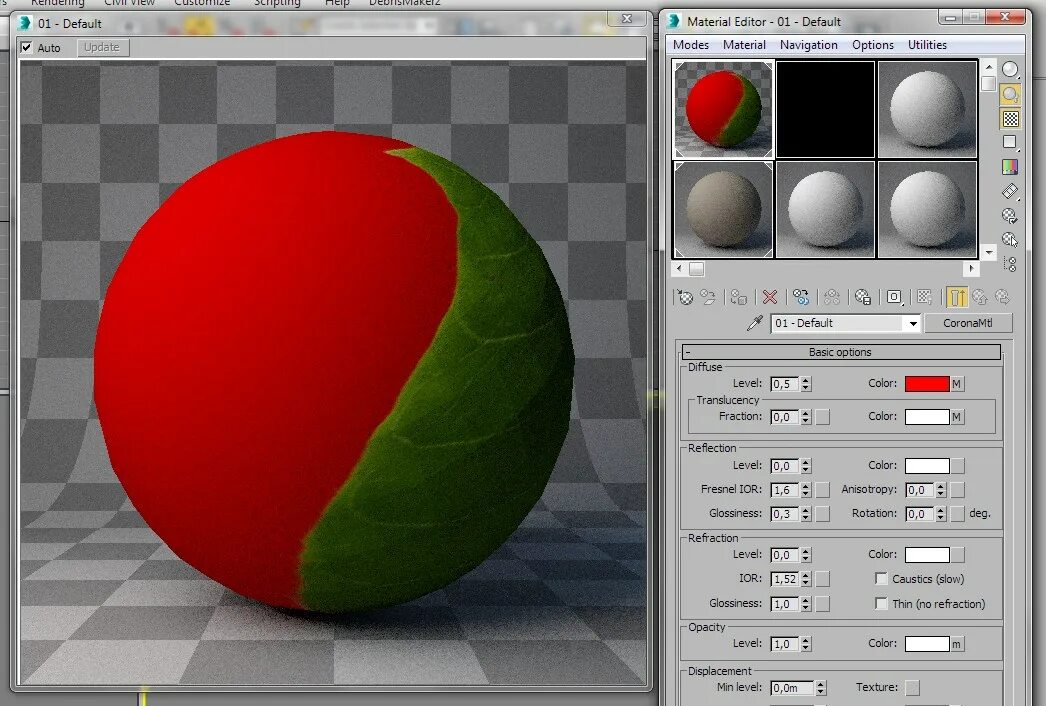Enable the Thin (no refraction) checkbox
The width and height of the screenshot is (1046, 706).
881,603
